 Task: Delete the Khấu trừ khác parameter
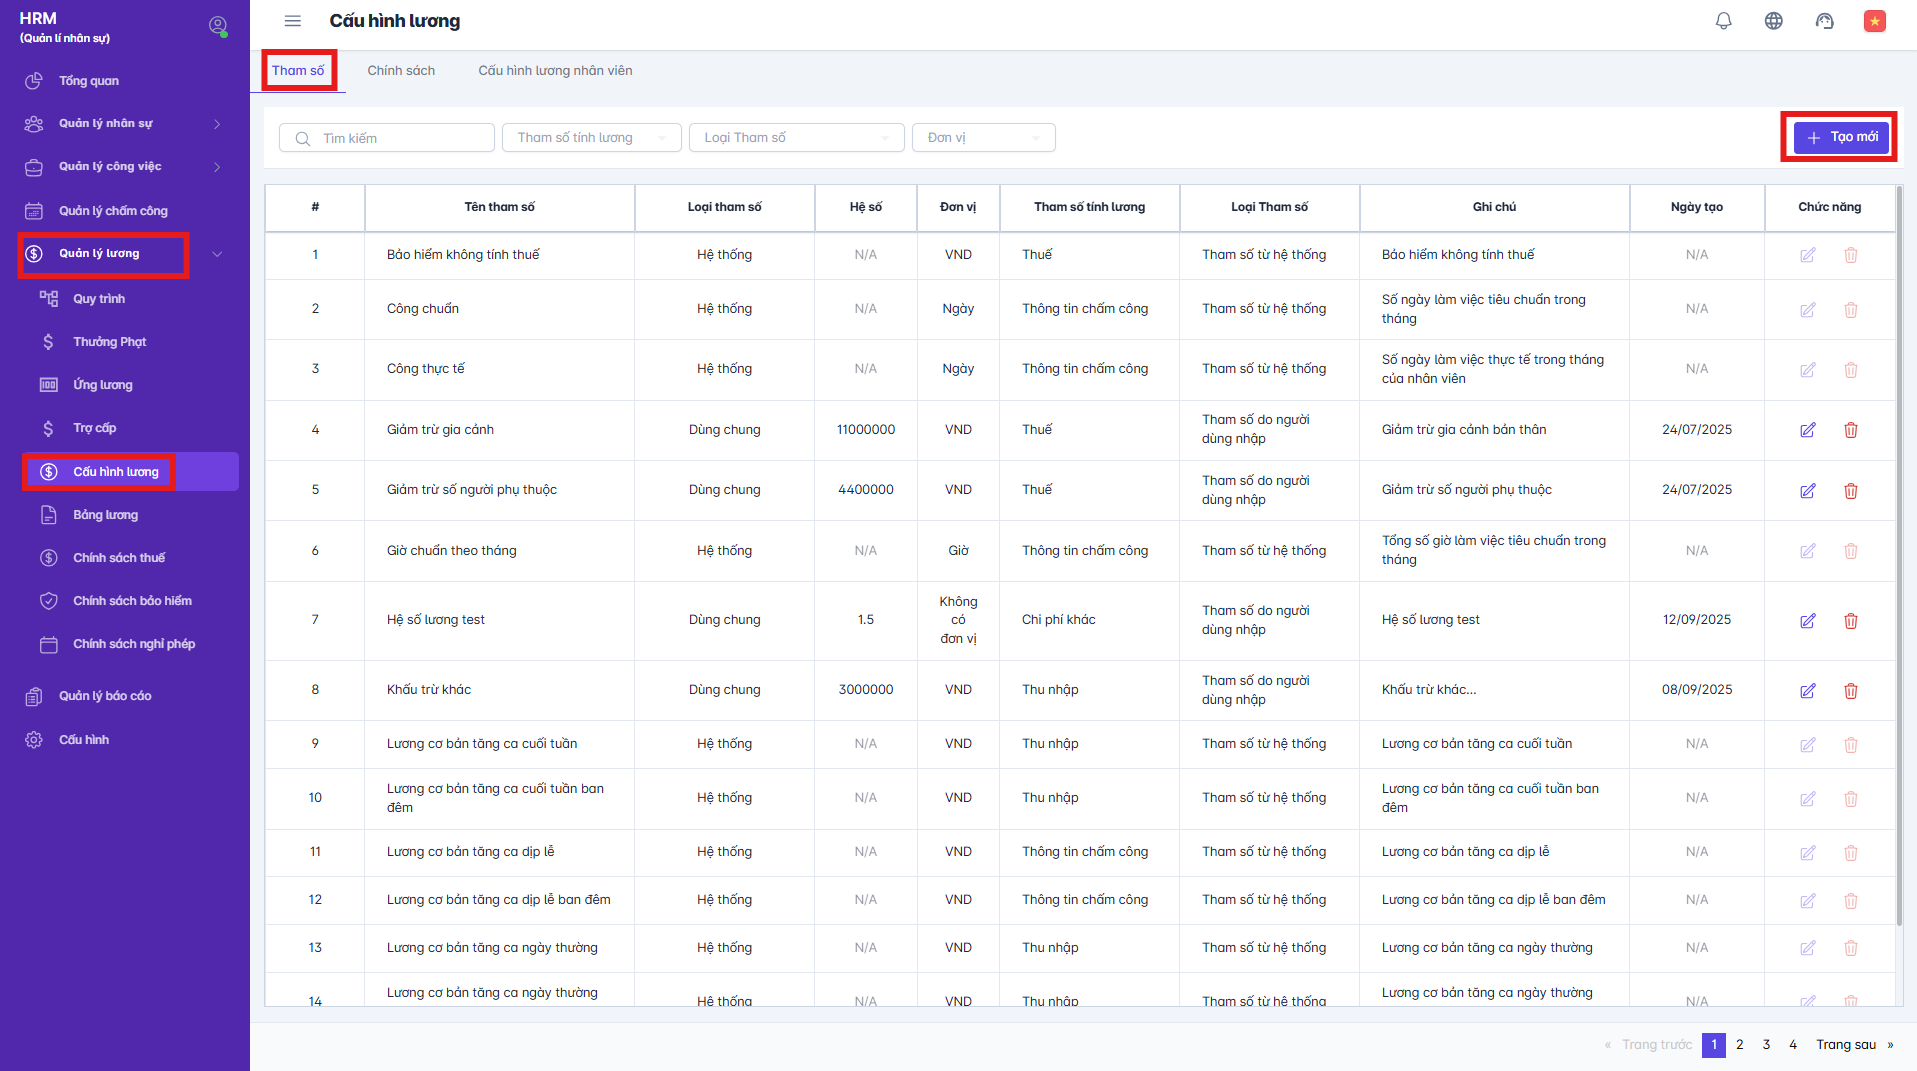pyautogui.click(x=1850, y=691)
